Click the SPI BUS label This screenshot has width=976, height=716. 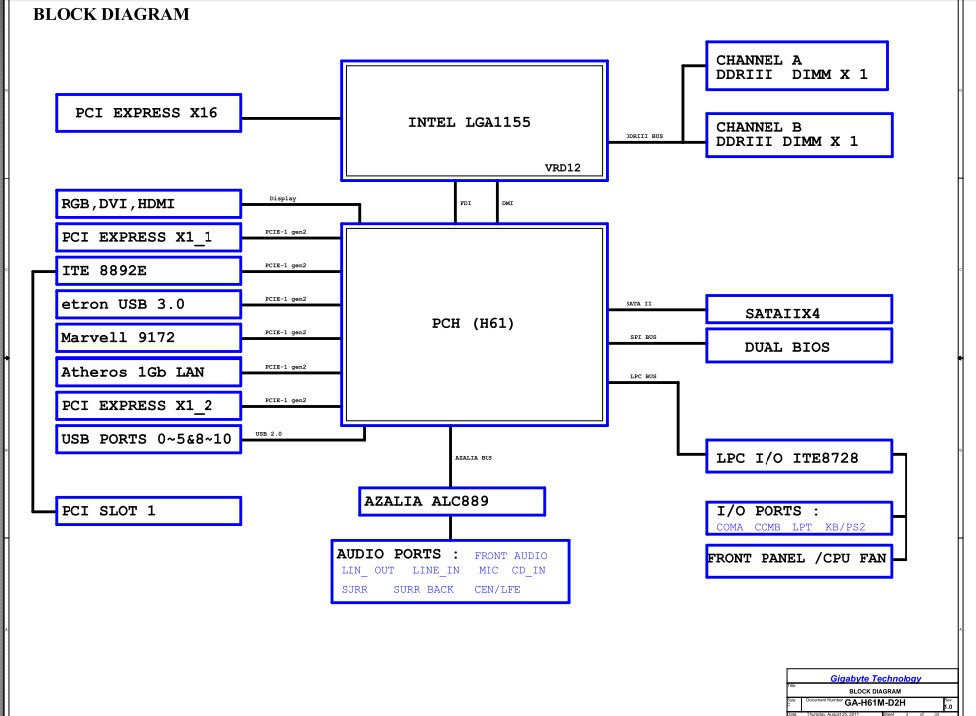[643, 337]
